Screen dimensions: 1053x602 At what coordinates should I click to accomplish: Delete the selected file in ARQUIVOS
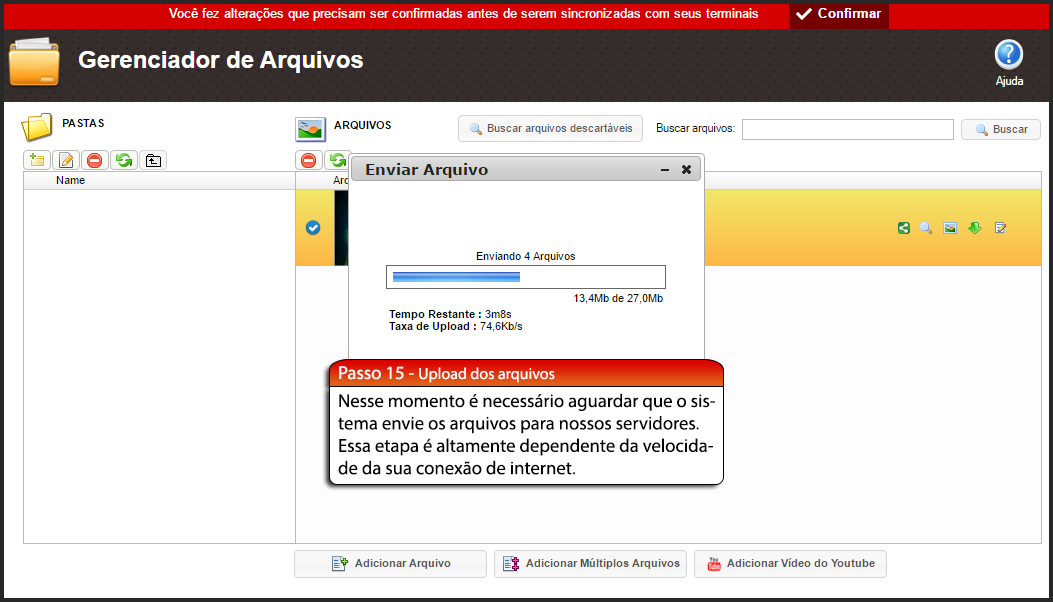(309, 160)
